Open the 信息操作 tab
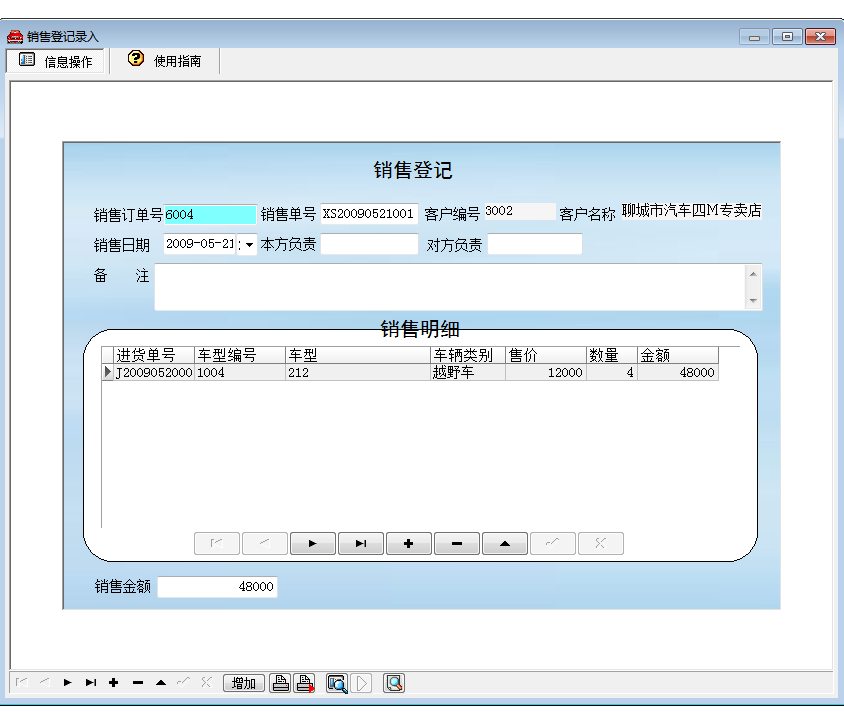 56,61
